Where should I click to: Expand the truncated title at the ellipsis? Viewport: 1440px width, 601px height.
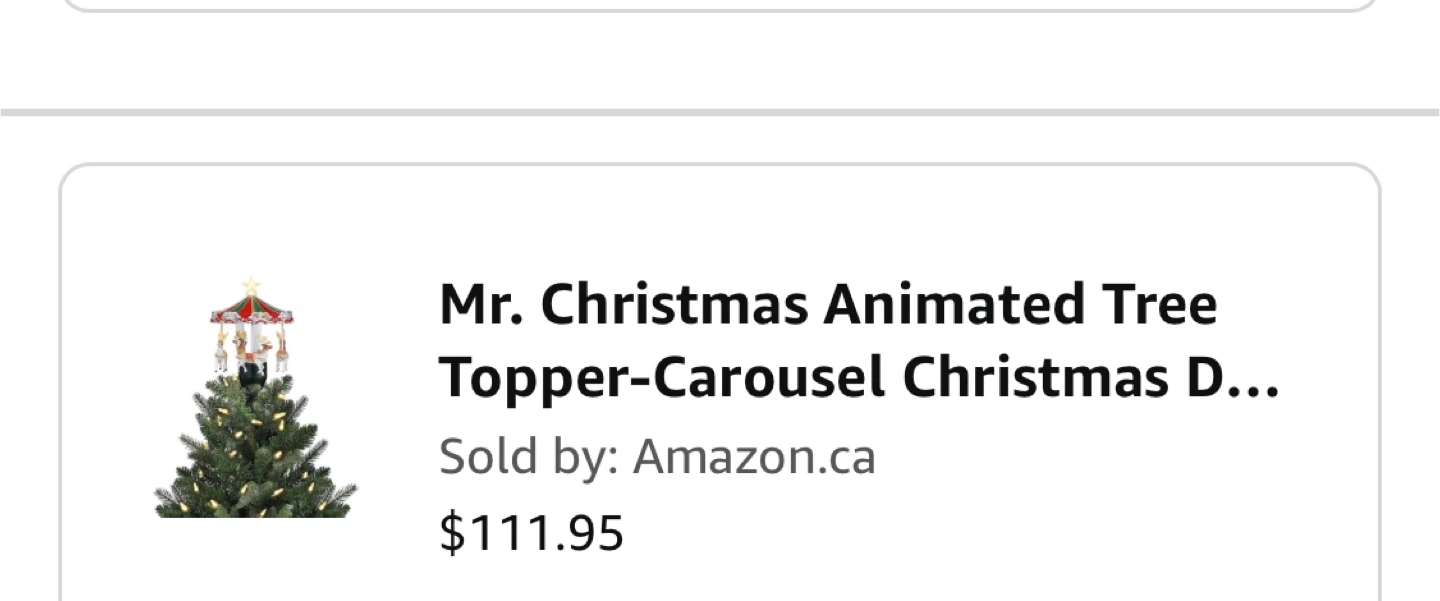coord(1253,380)
